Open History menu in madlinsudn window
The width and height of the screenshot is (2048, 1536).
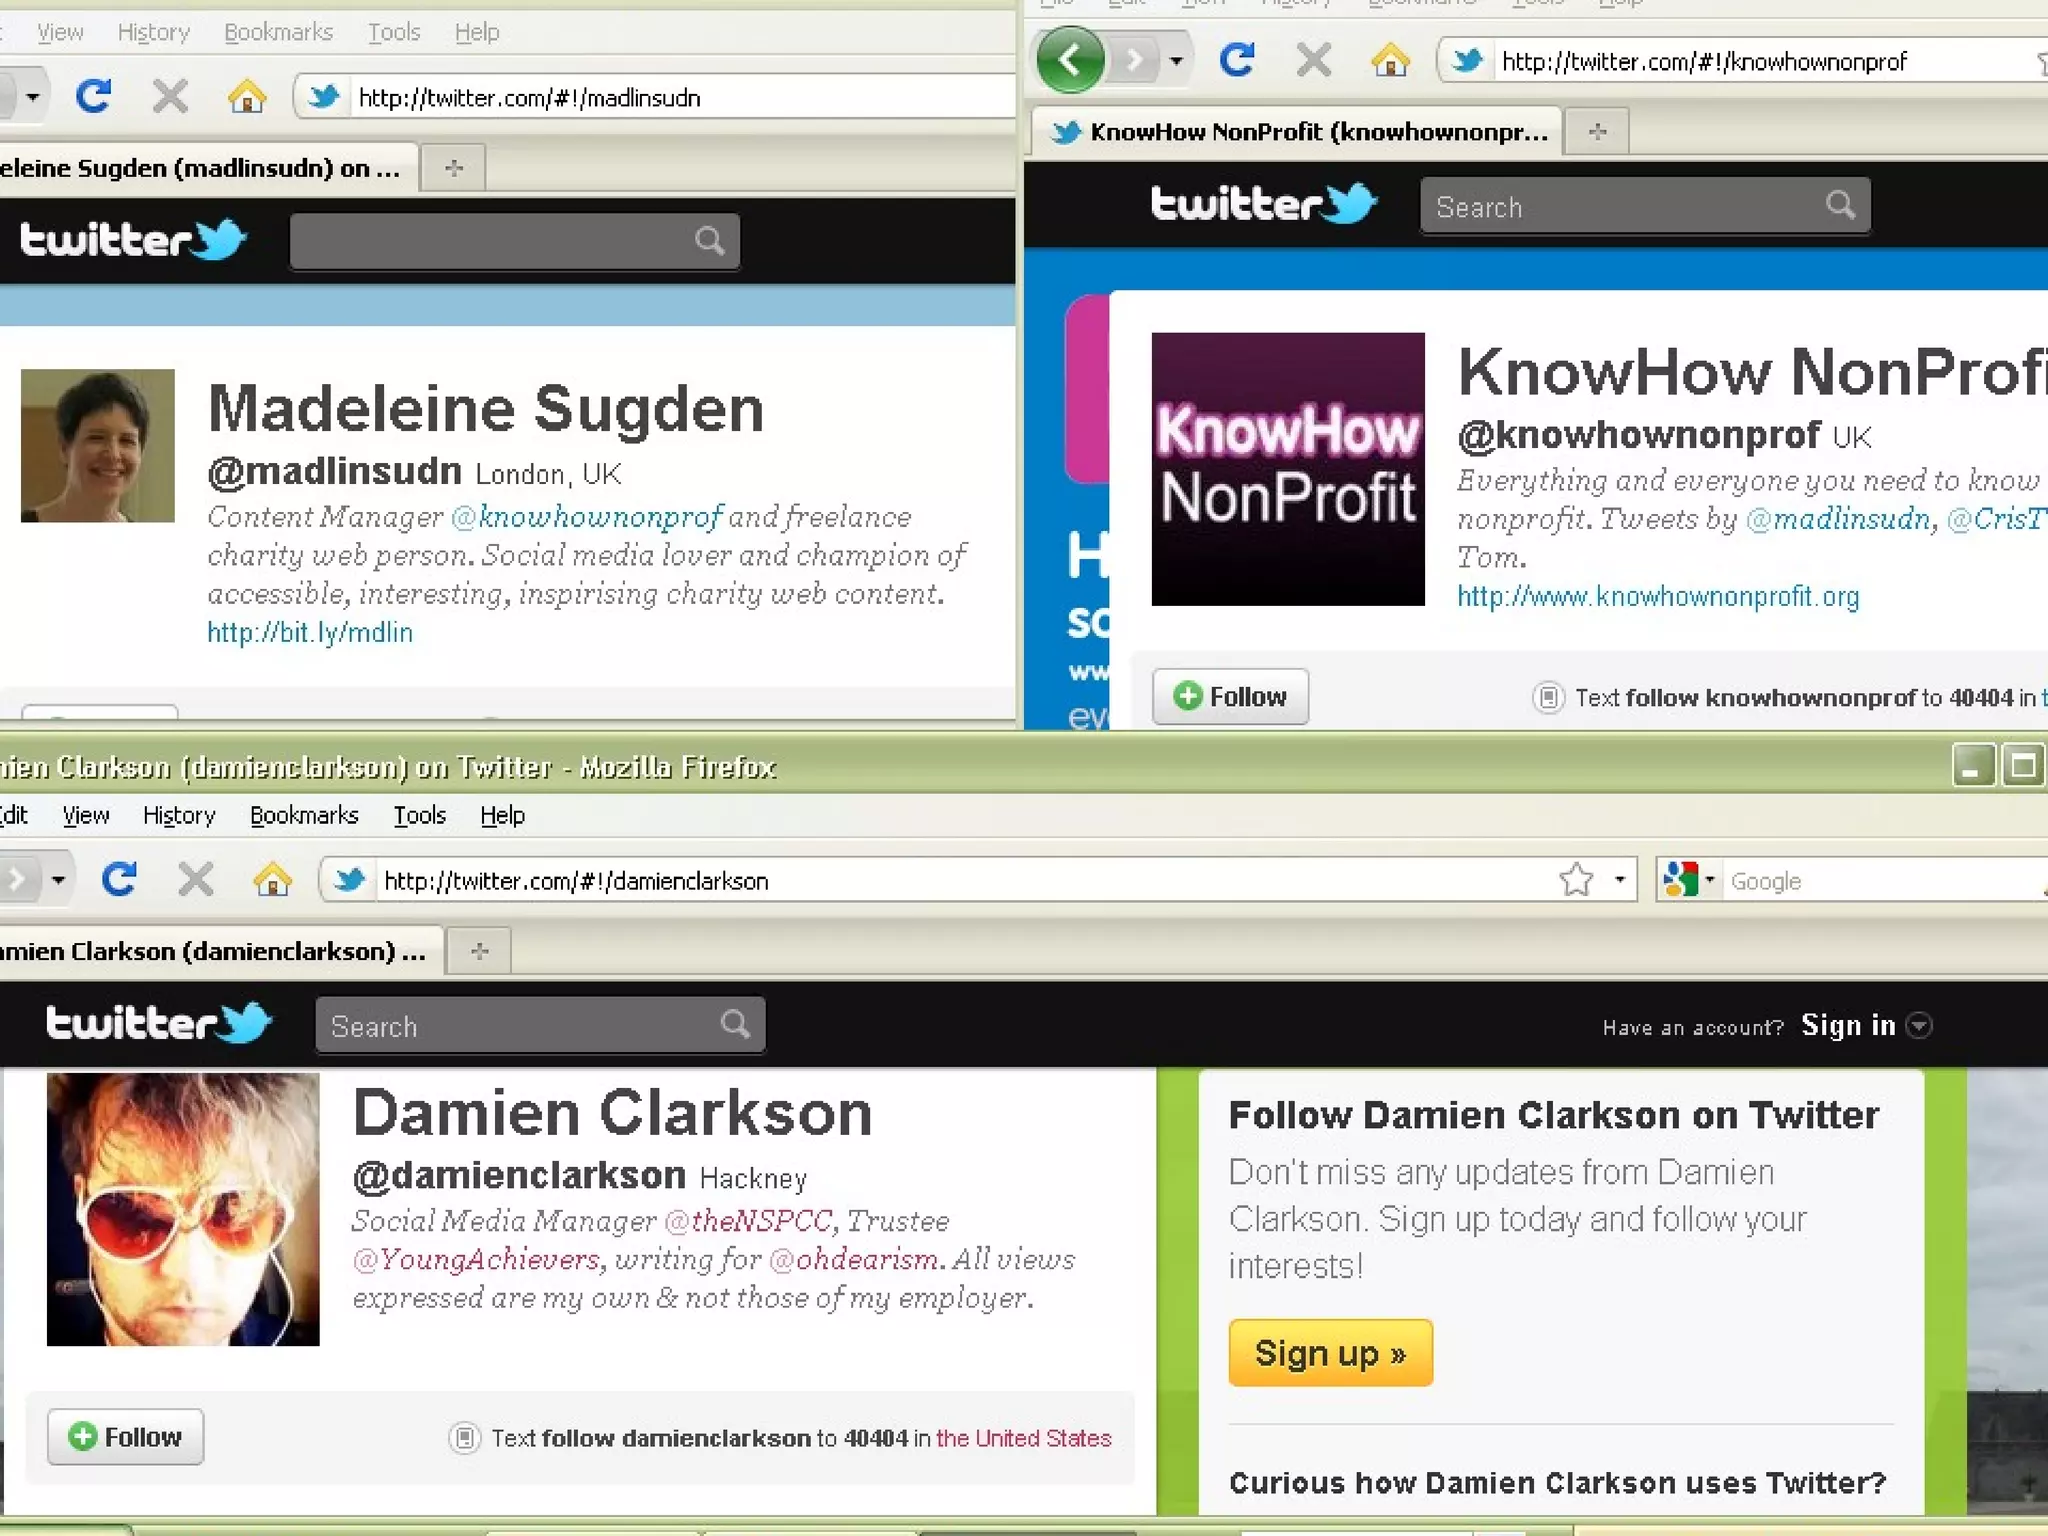pyautogui.click(x=153, y=33)
